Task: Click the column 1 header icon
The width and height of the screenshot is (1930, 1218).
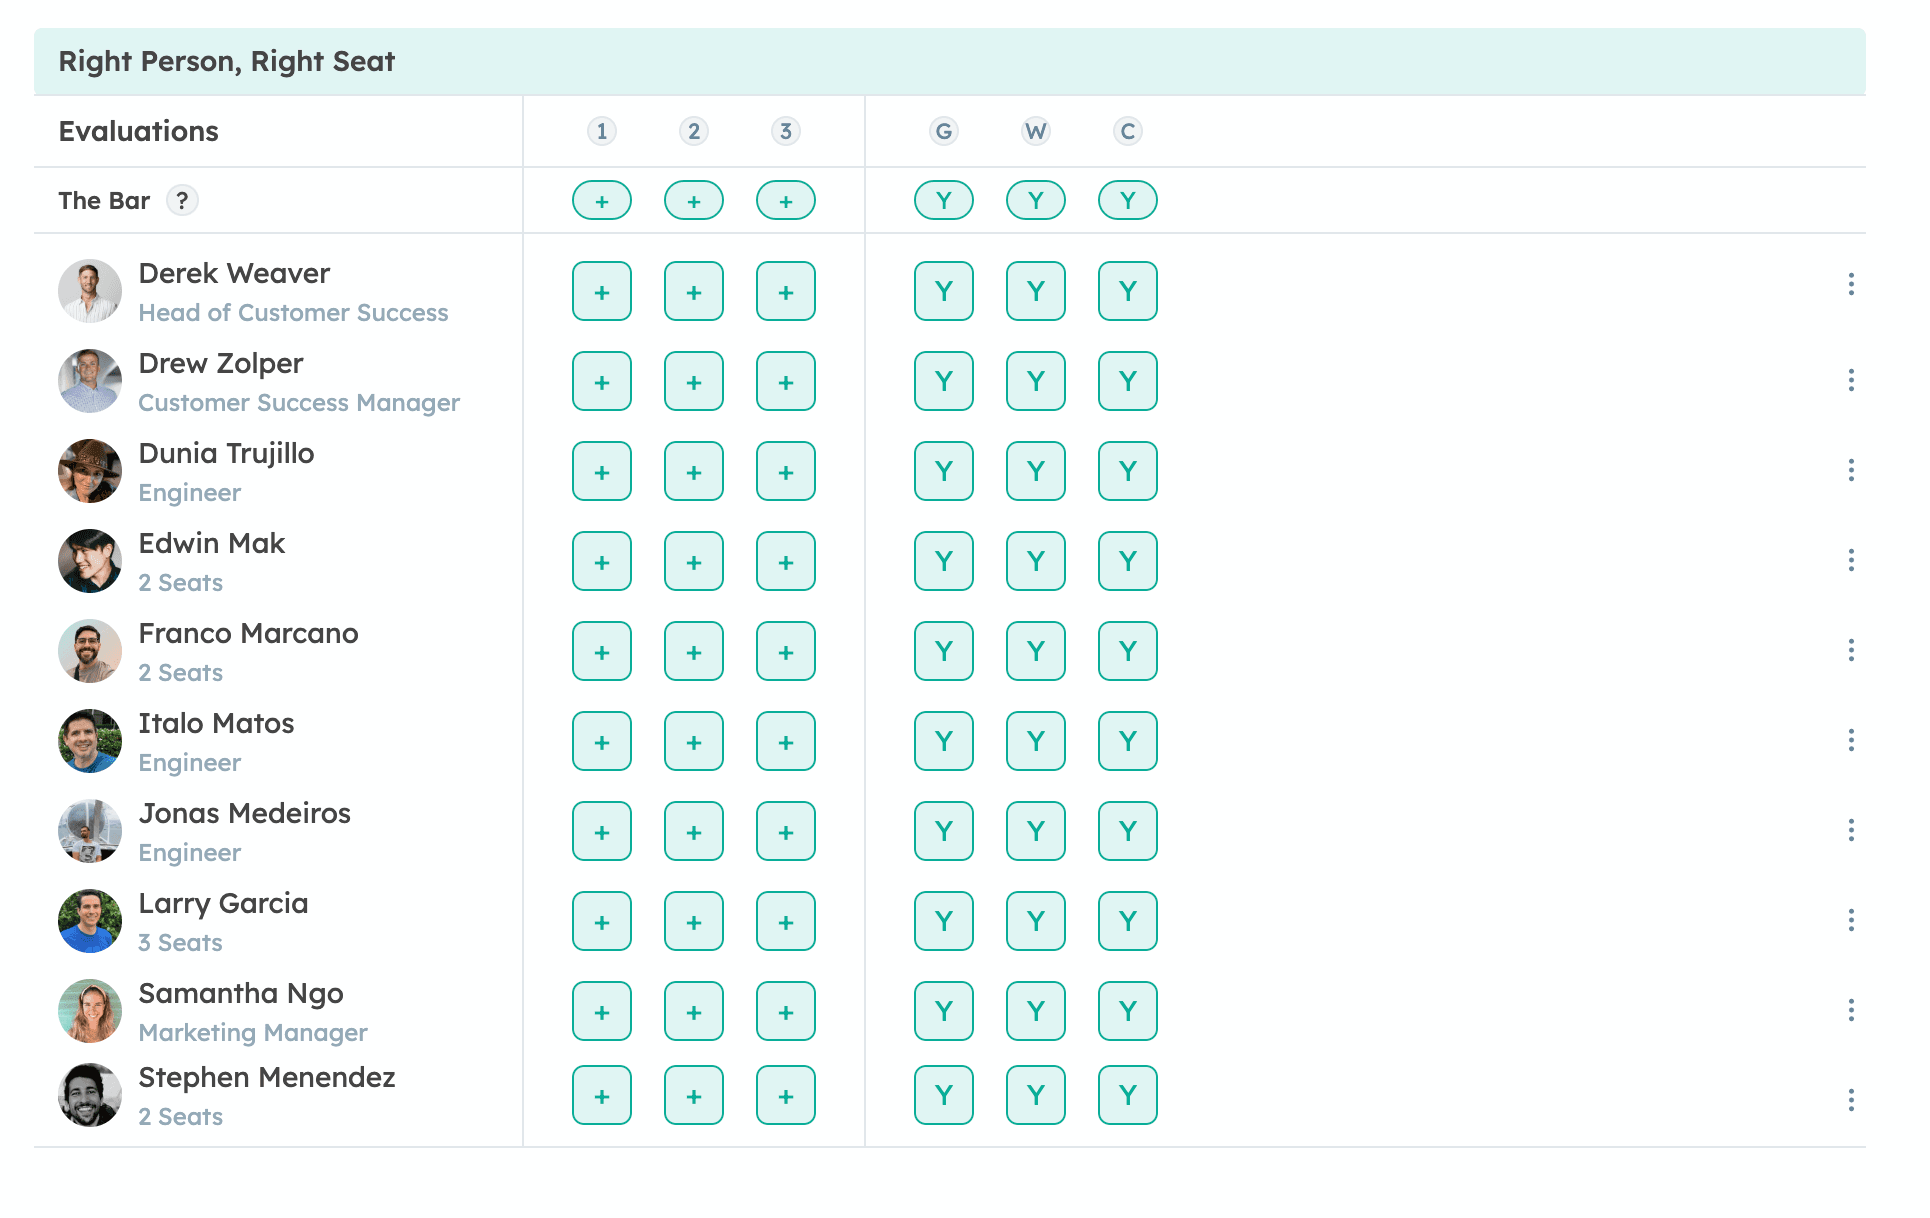Action: point(601,131)
